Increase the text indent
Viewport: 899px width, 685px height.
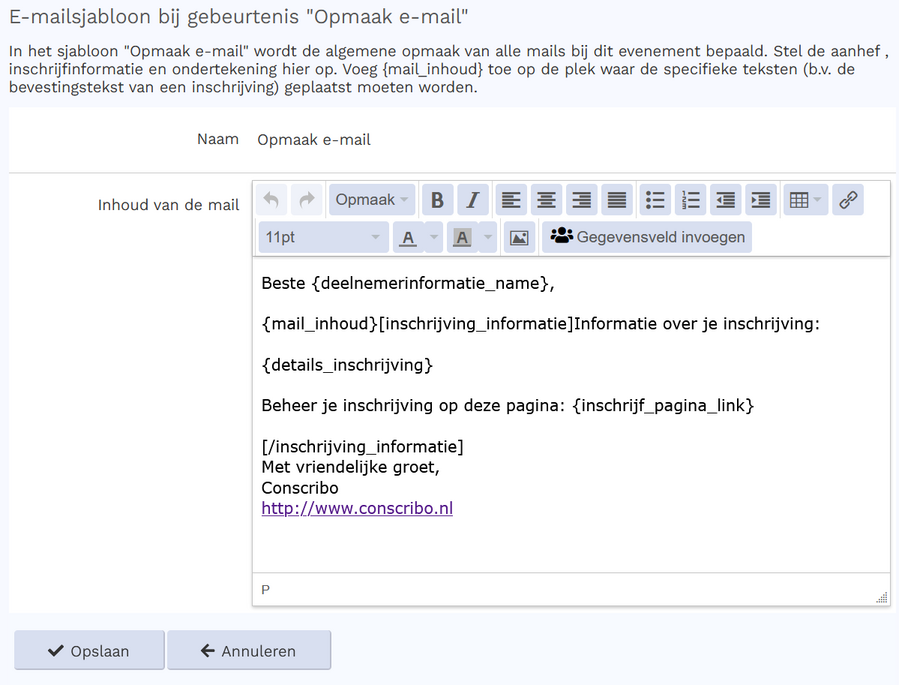[760, 199]
